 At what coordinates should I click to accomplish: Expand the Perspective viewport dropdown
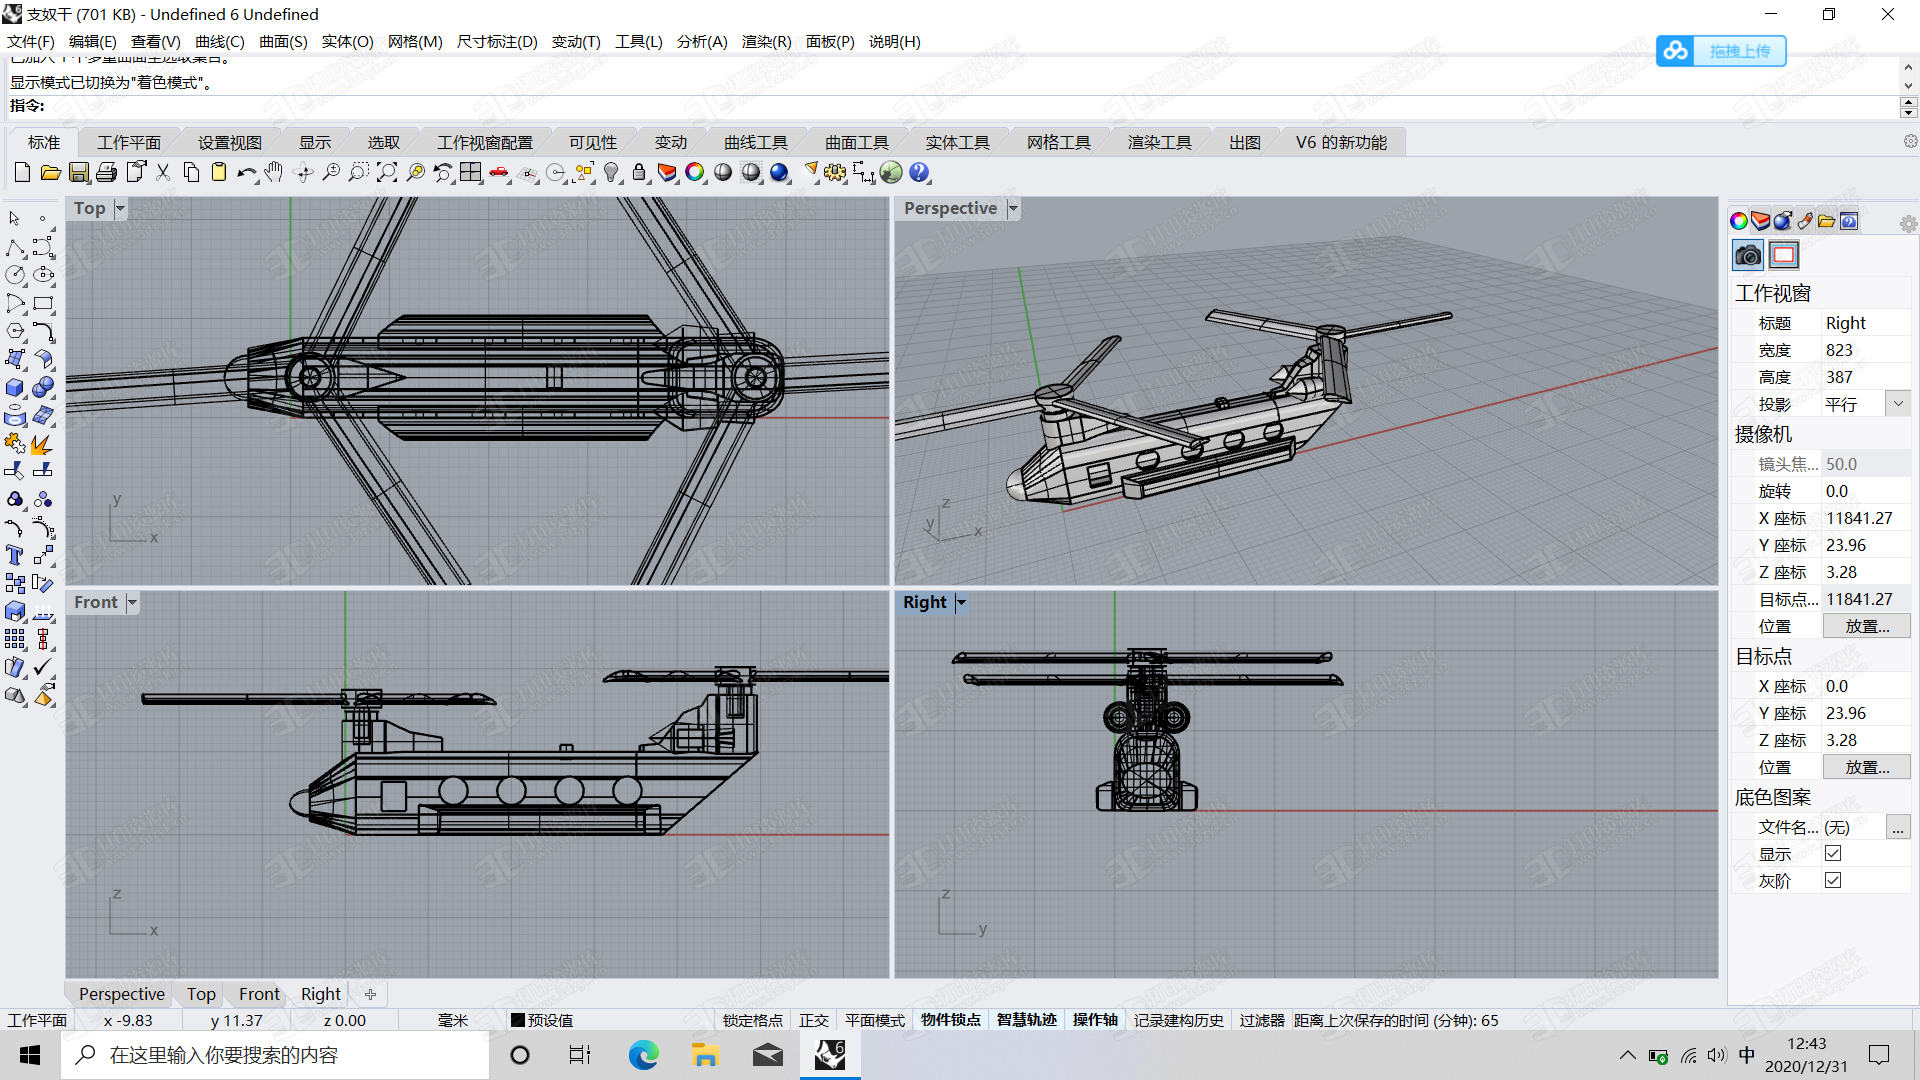[x=1014, y=208]
